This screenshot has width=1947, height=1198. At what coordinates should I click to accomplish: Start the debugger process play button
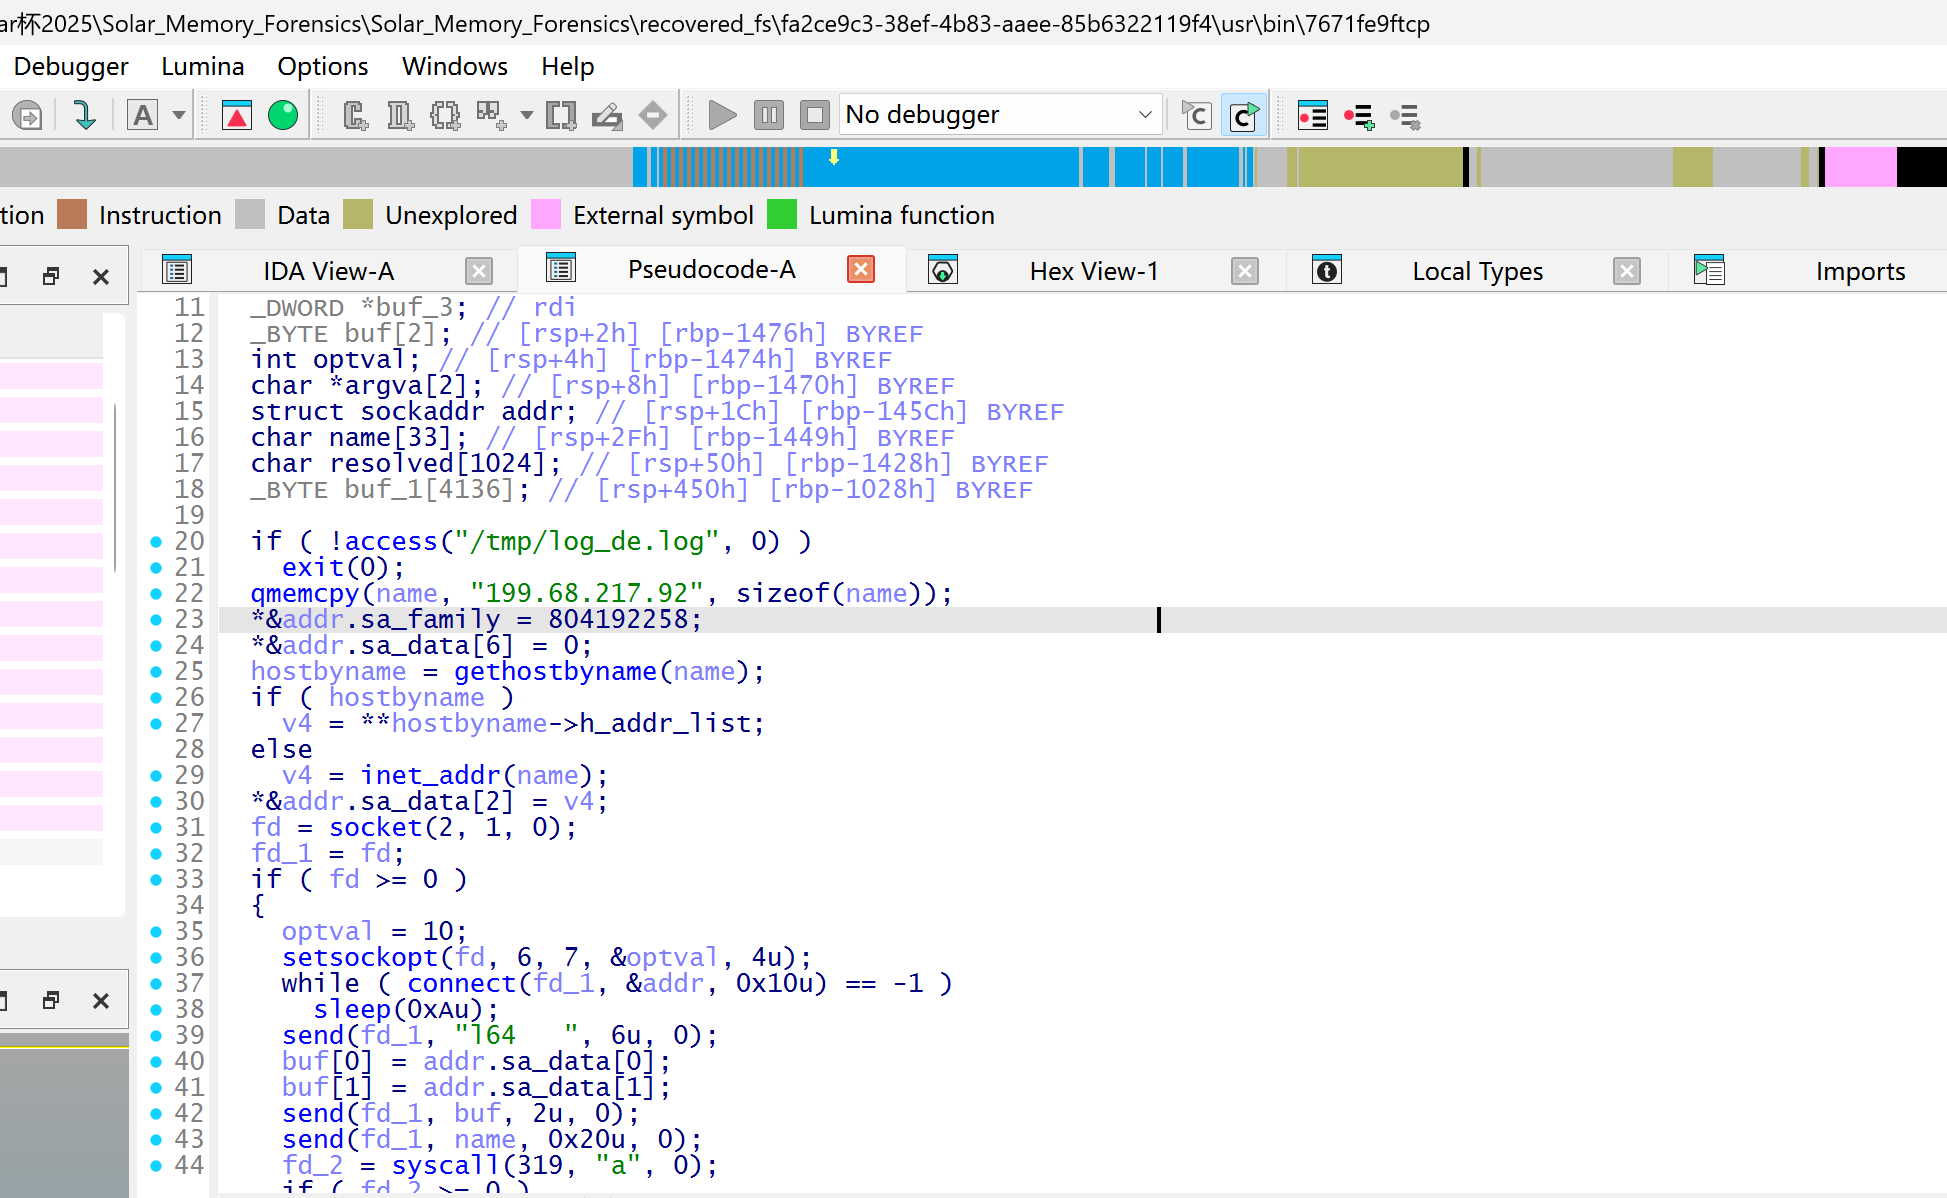point(721,116)
